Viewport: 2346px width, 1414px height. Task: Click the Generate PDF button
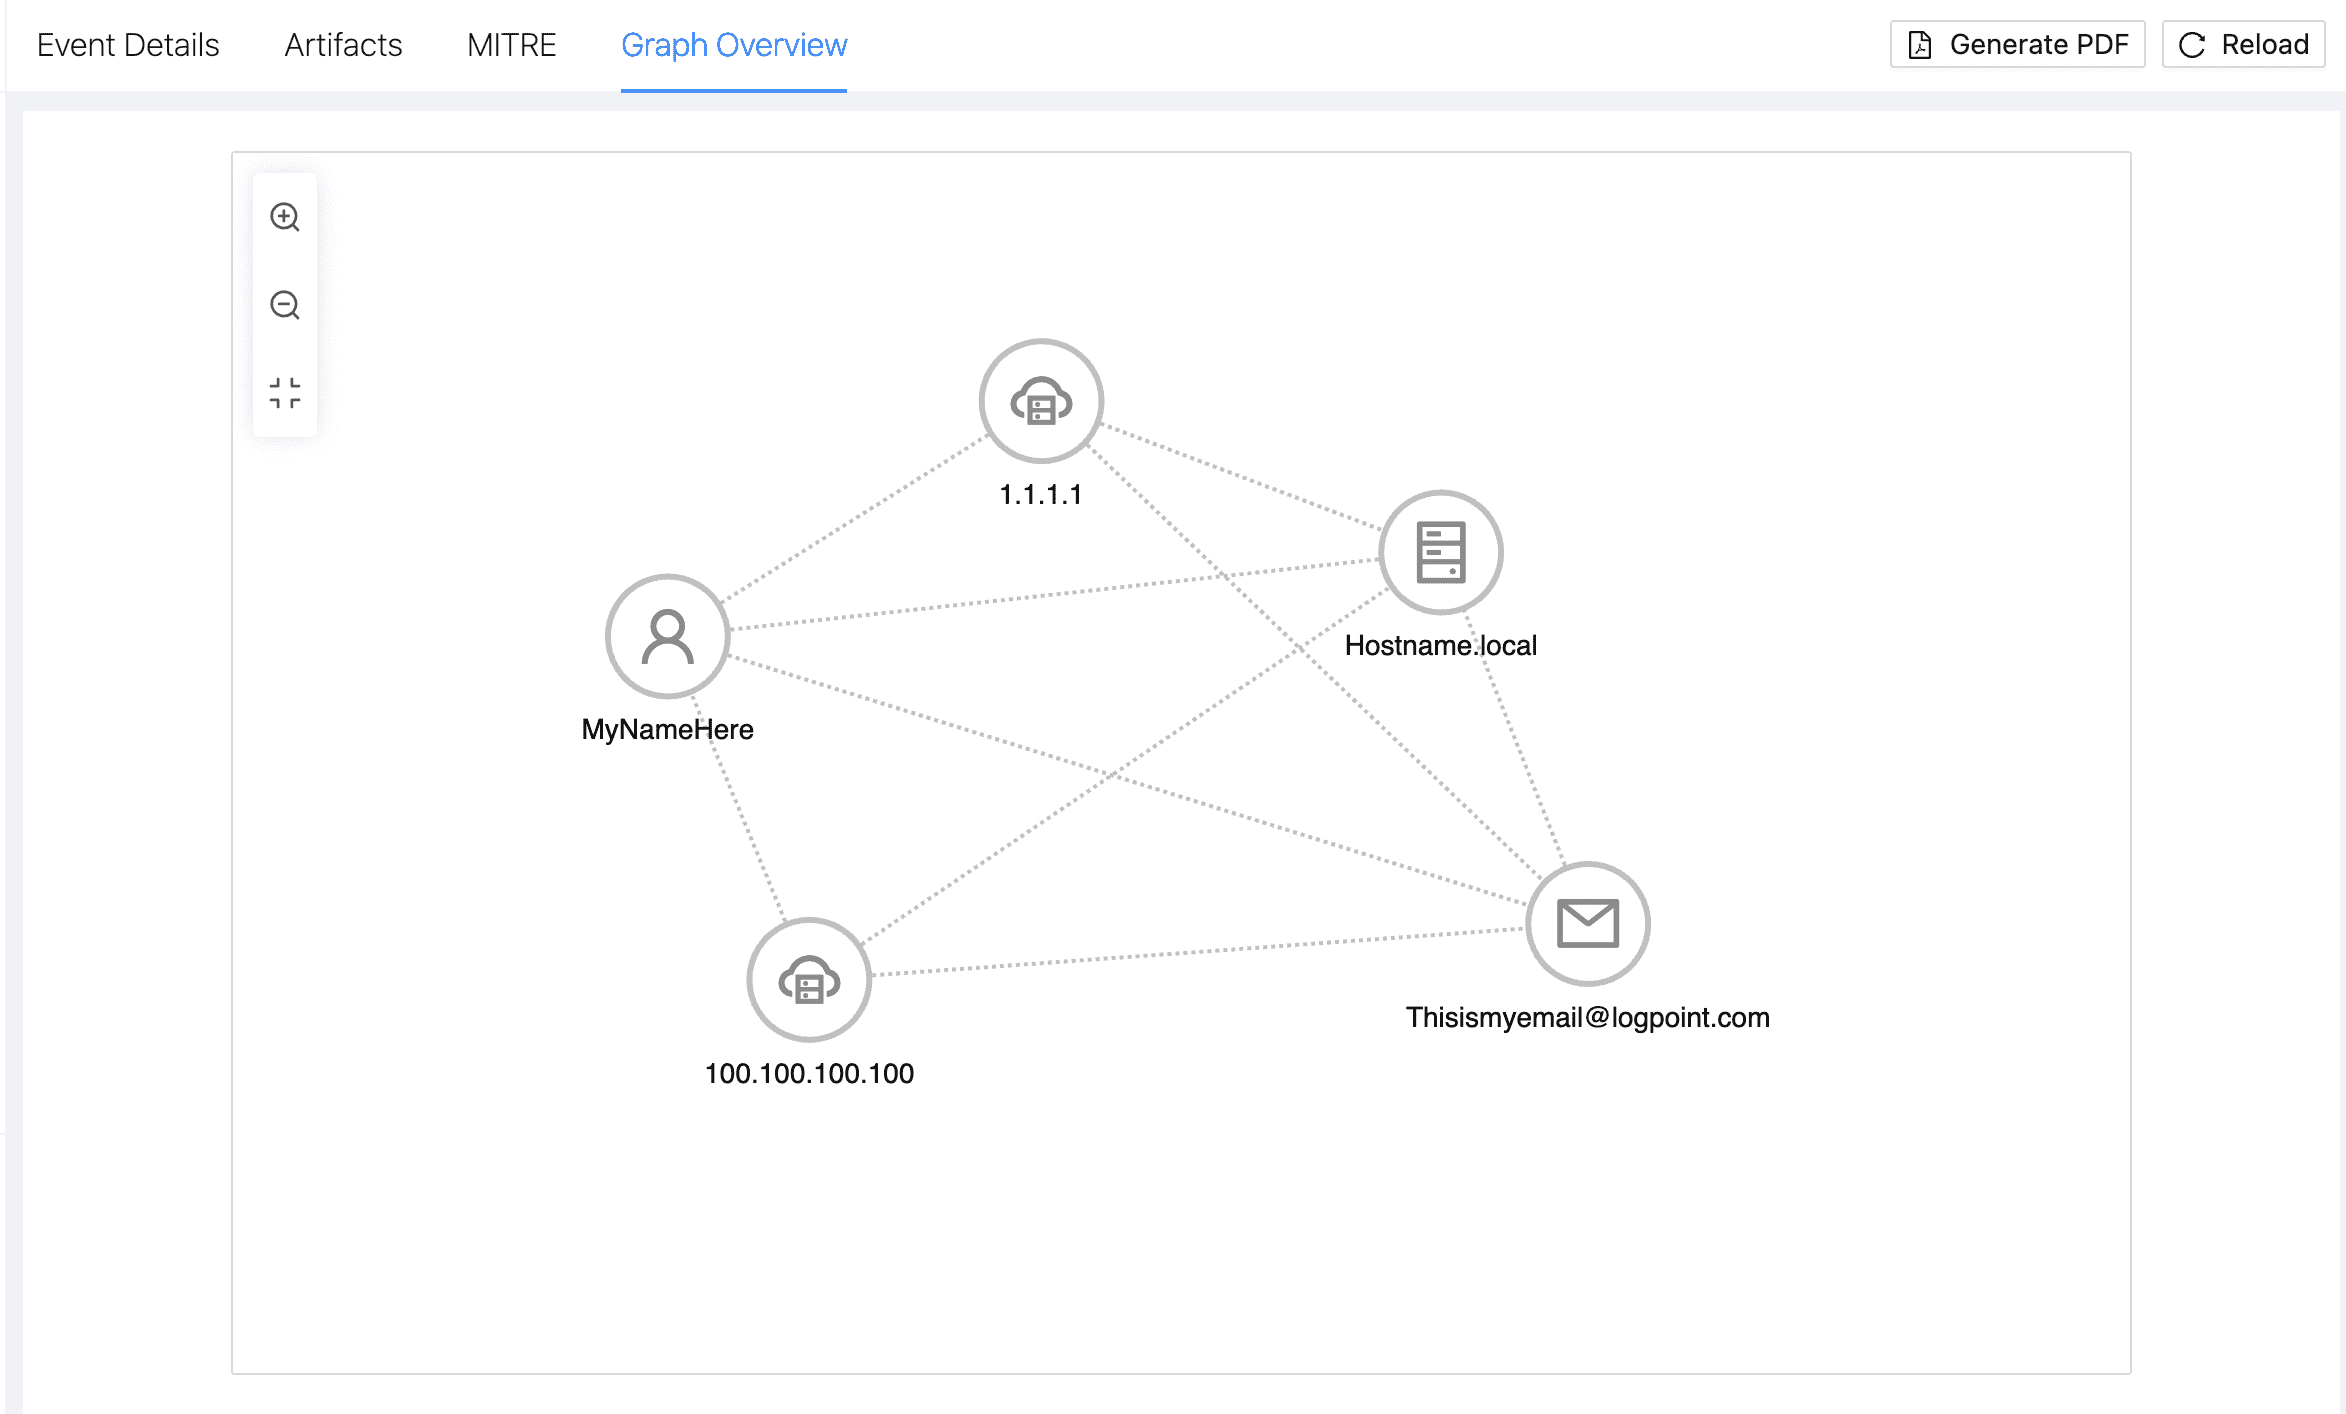[x=2016, y=44]
